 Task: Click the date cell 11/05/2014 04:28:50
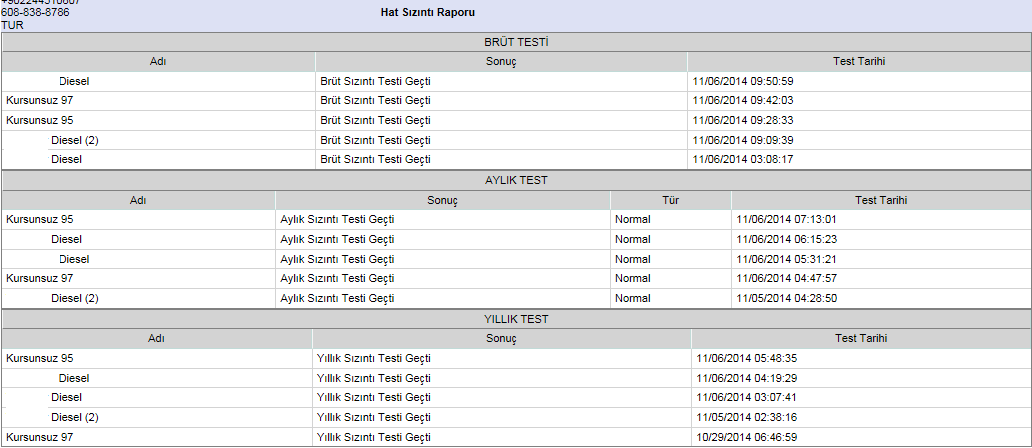coord(786,298)
